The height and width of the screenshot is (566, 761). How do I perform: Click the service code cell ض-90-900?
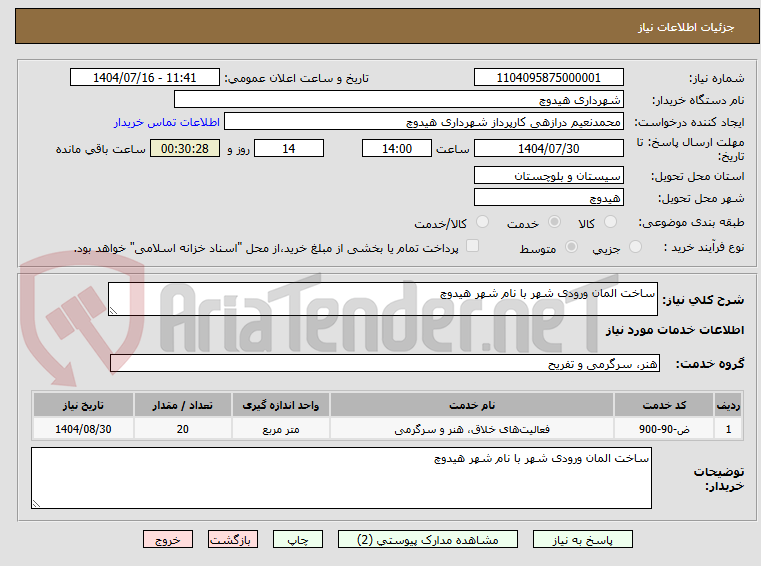664,429
